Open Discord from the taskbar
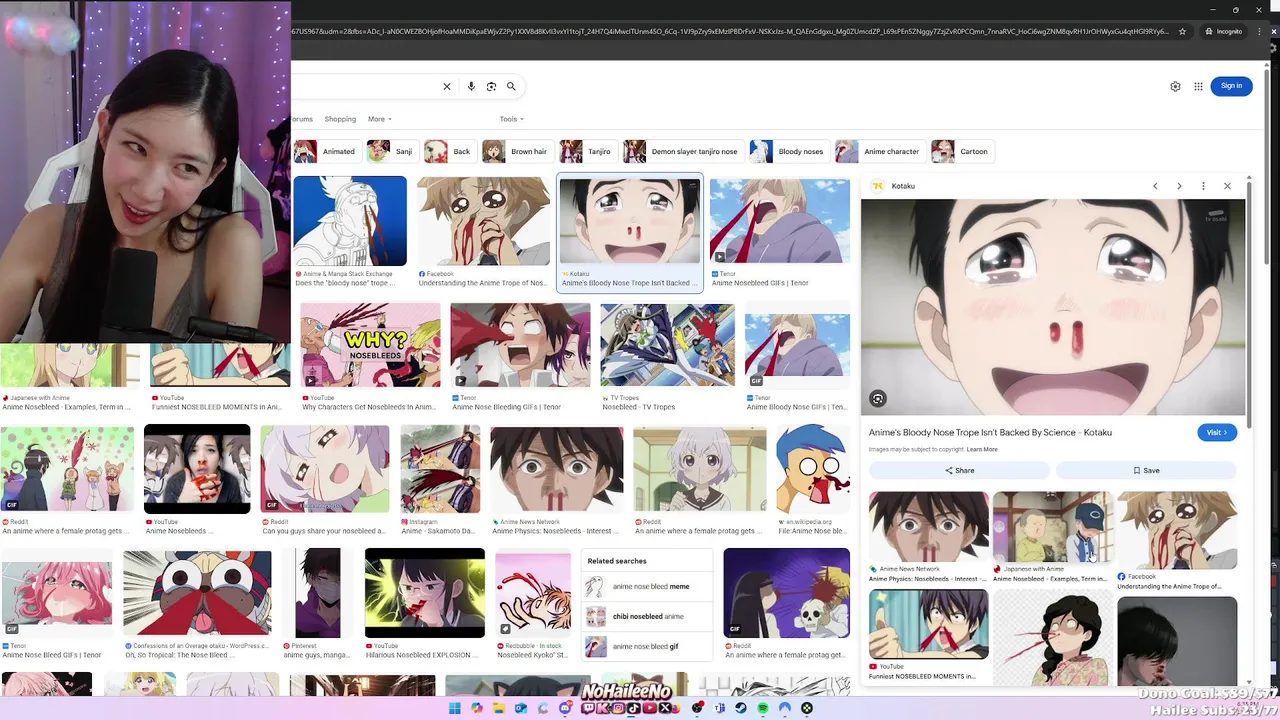Screen dimensions: 1280x720 tap(566, 708)
